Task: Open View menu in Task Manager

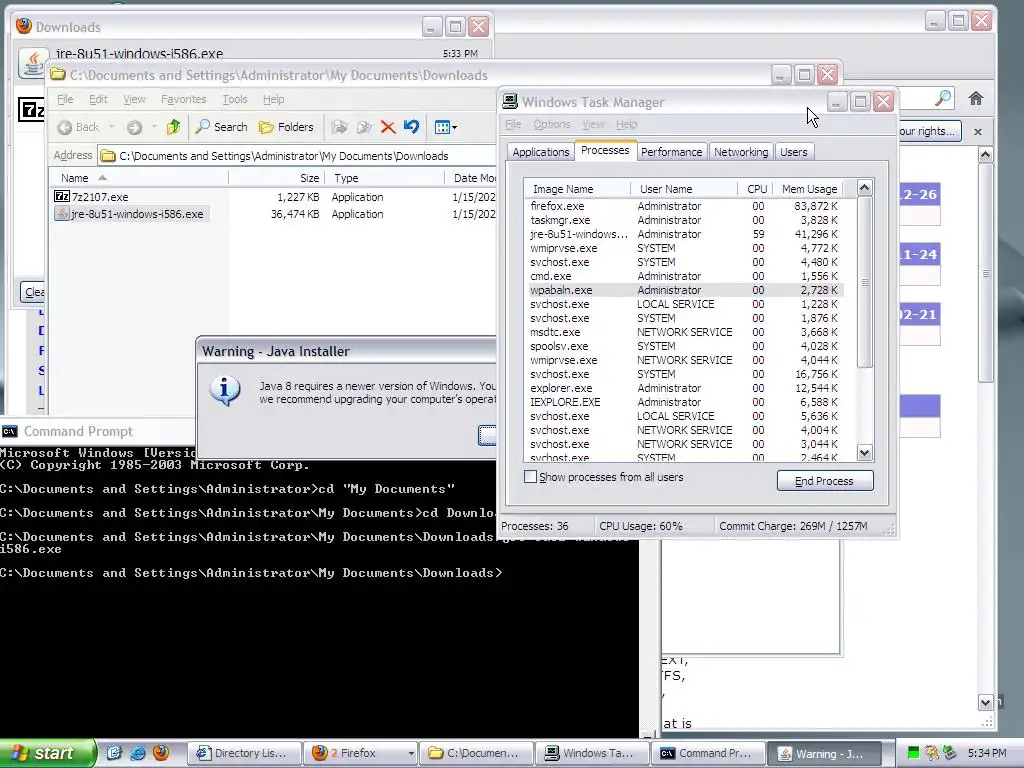Action: click(x=593, y=124)
